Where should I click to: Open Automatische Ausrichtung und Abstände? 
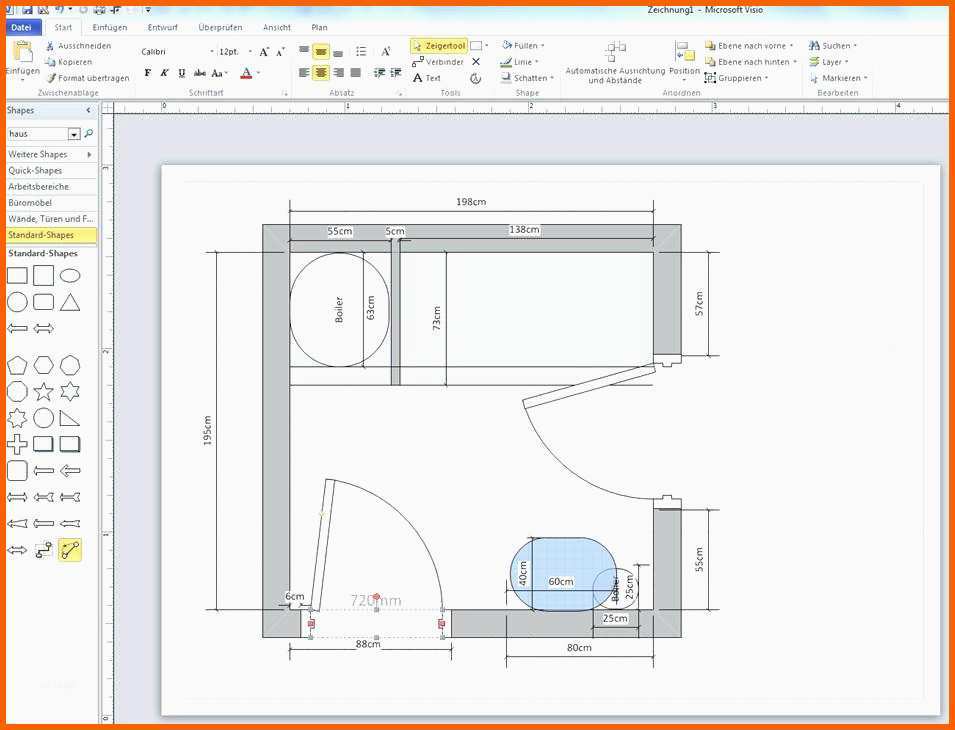tap(612, 60)
